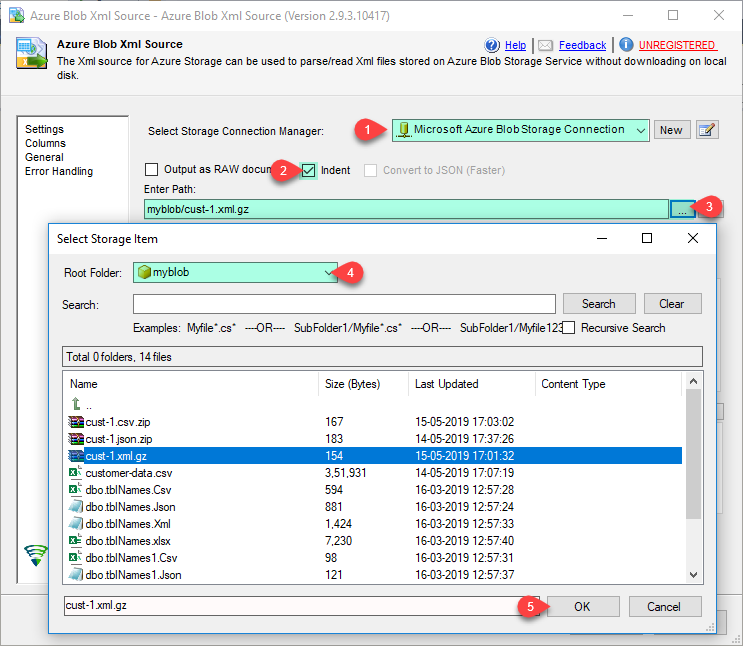Select the dbo.tblNames.Xml file name
743x646 pixels.
128,524
